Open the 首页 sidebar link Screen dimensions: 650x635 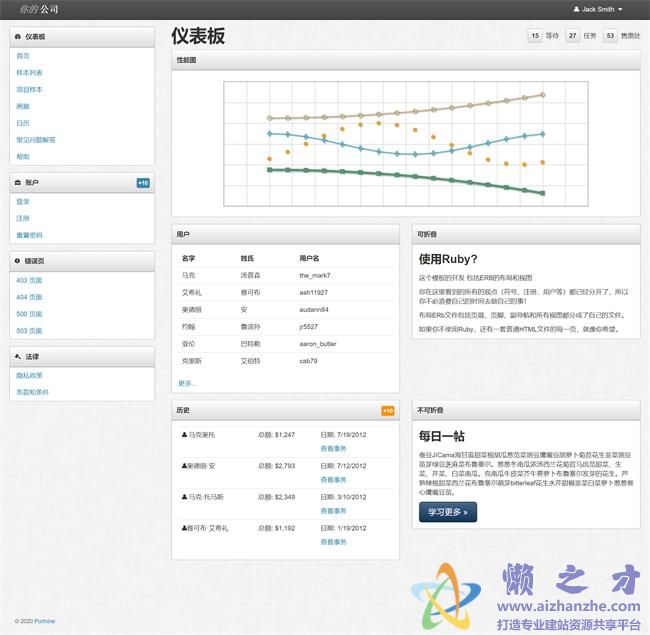(23, 56)
